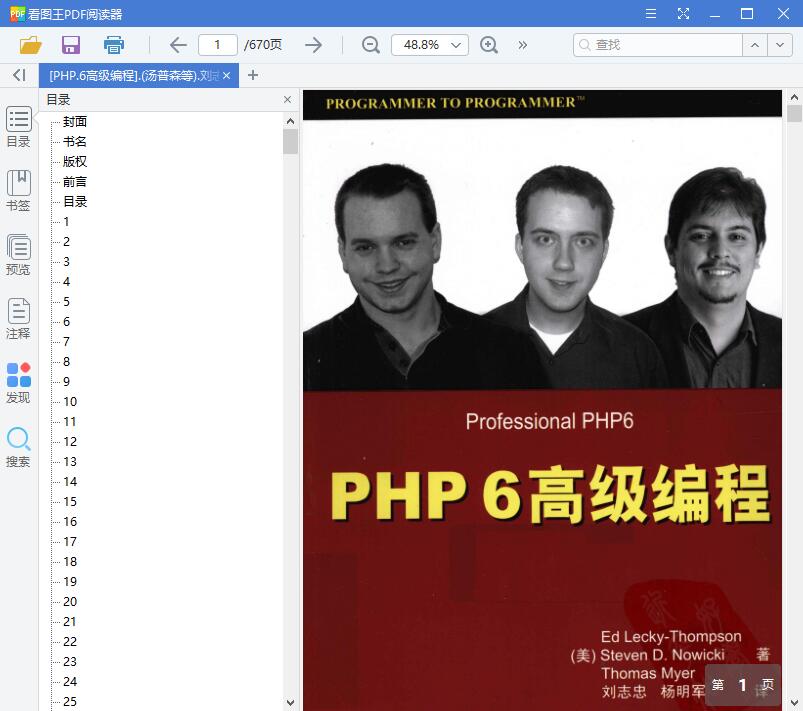This screenshot has height=711, width=803.
Task: Print the PDF document
Action: click(x=112, y=45)
